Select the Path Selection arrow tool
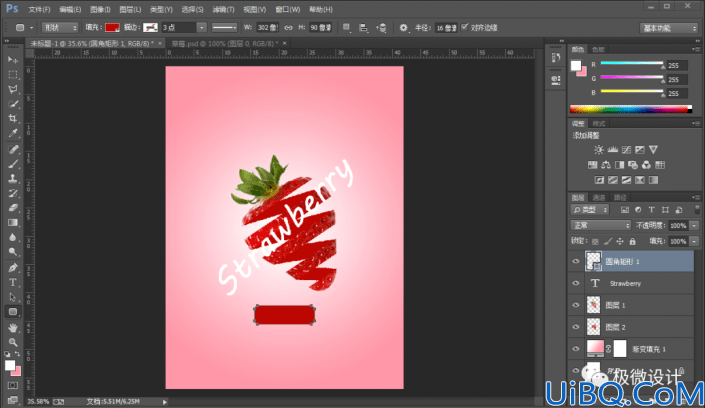This screenshot has height=408, width=705. tap(13, 297)
